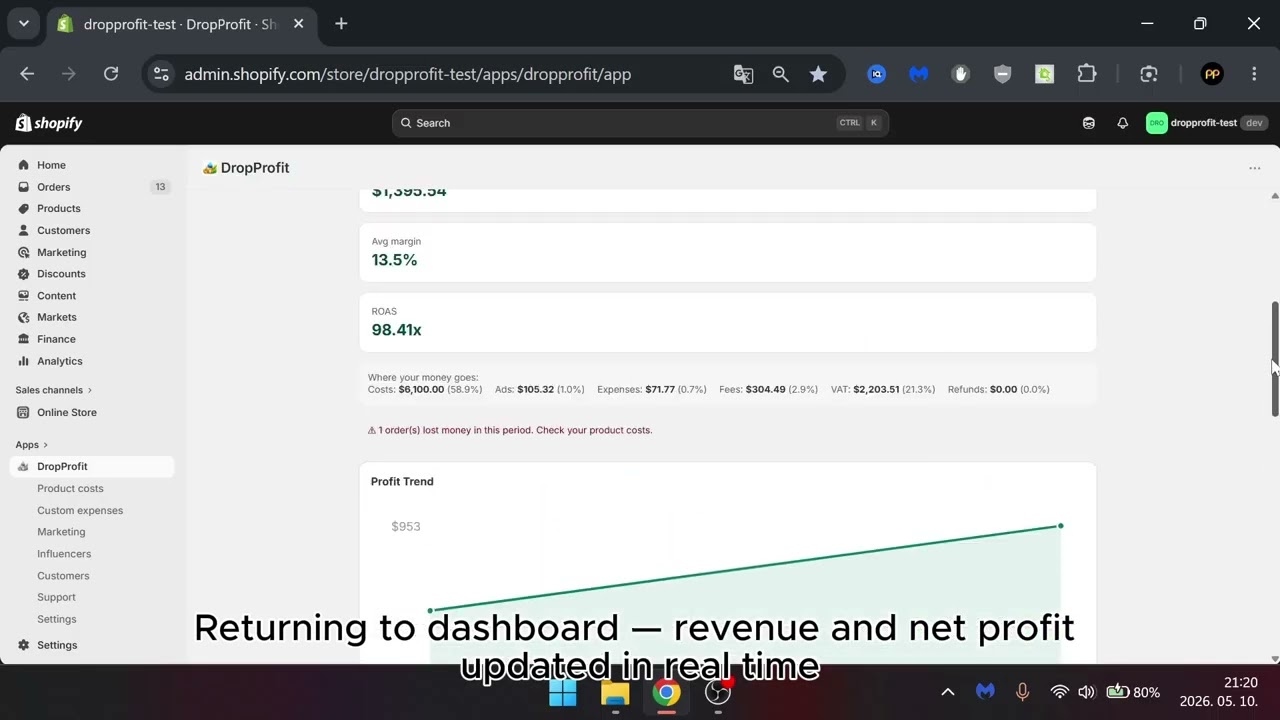The image size is (1280, 720).
Task: Open the notifications bell
Action: tap(1123, 123)
